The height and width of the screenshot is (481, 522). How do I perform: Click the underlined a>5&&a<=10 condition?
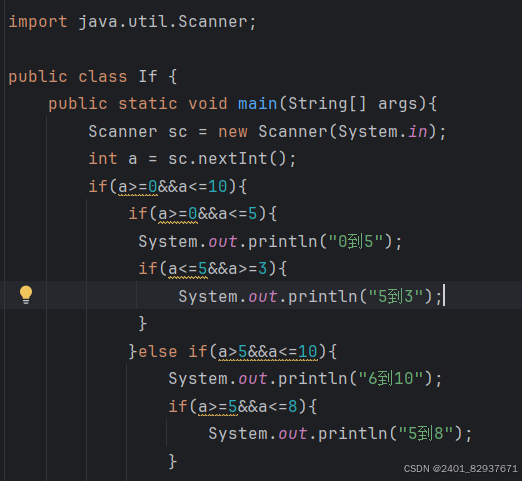[x=268, y=351]
